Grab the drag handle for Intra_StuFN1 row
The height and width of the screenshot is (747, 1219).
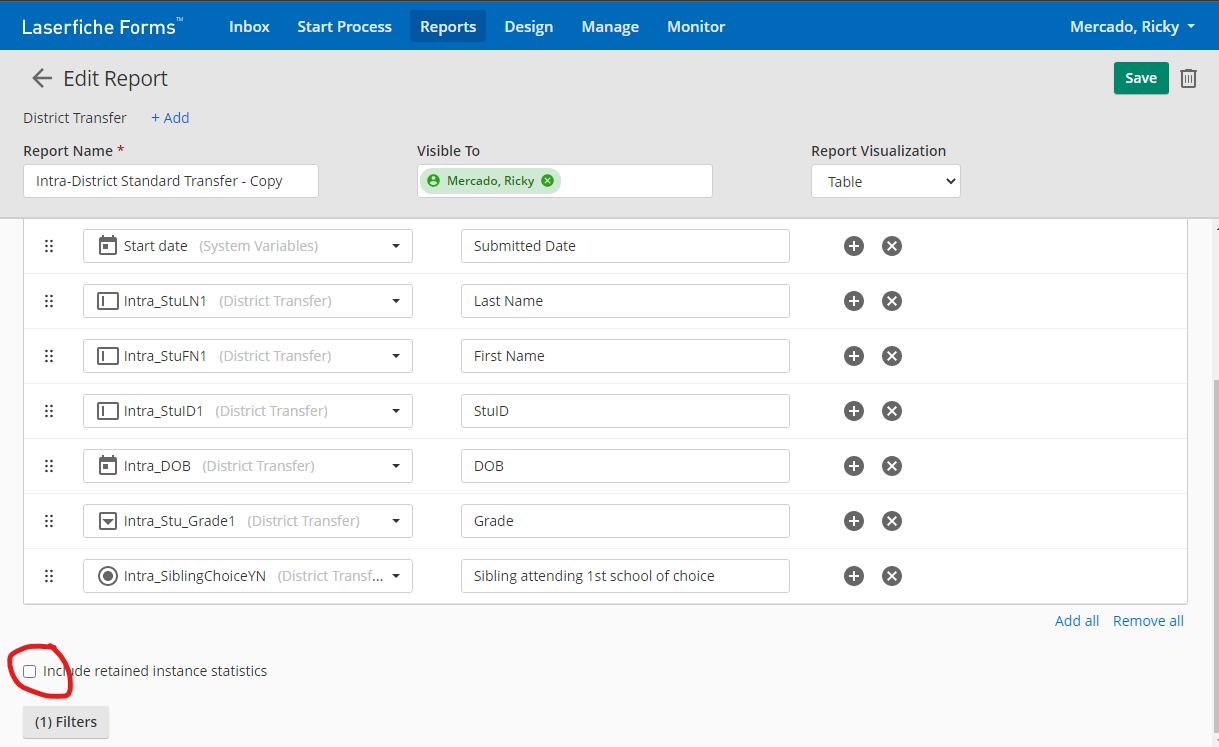tap(49, 356)
